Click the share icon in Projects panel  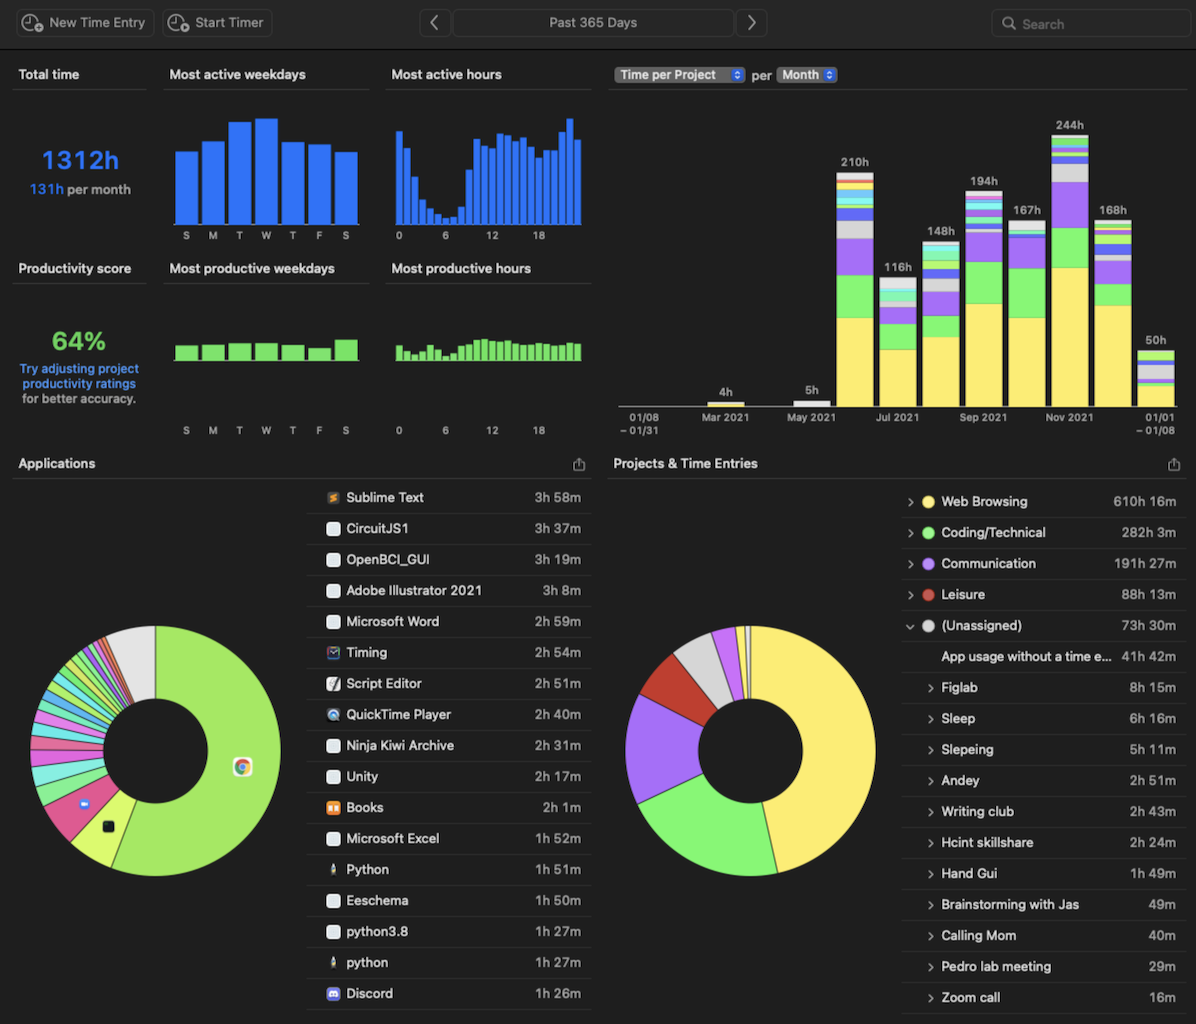(1174, 464)
